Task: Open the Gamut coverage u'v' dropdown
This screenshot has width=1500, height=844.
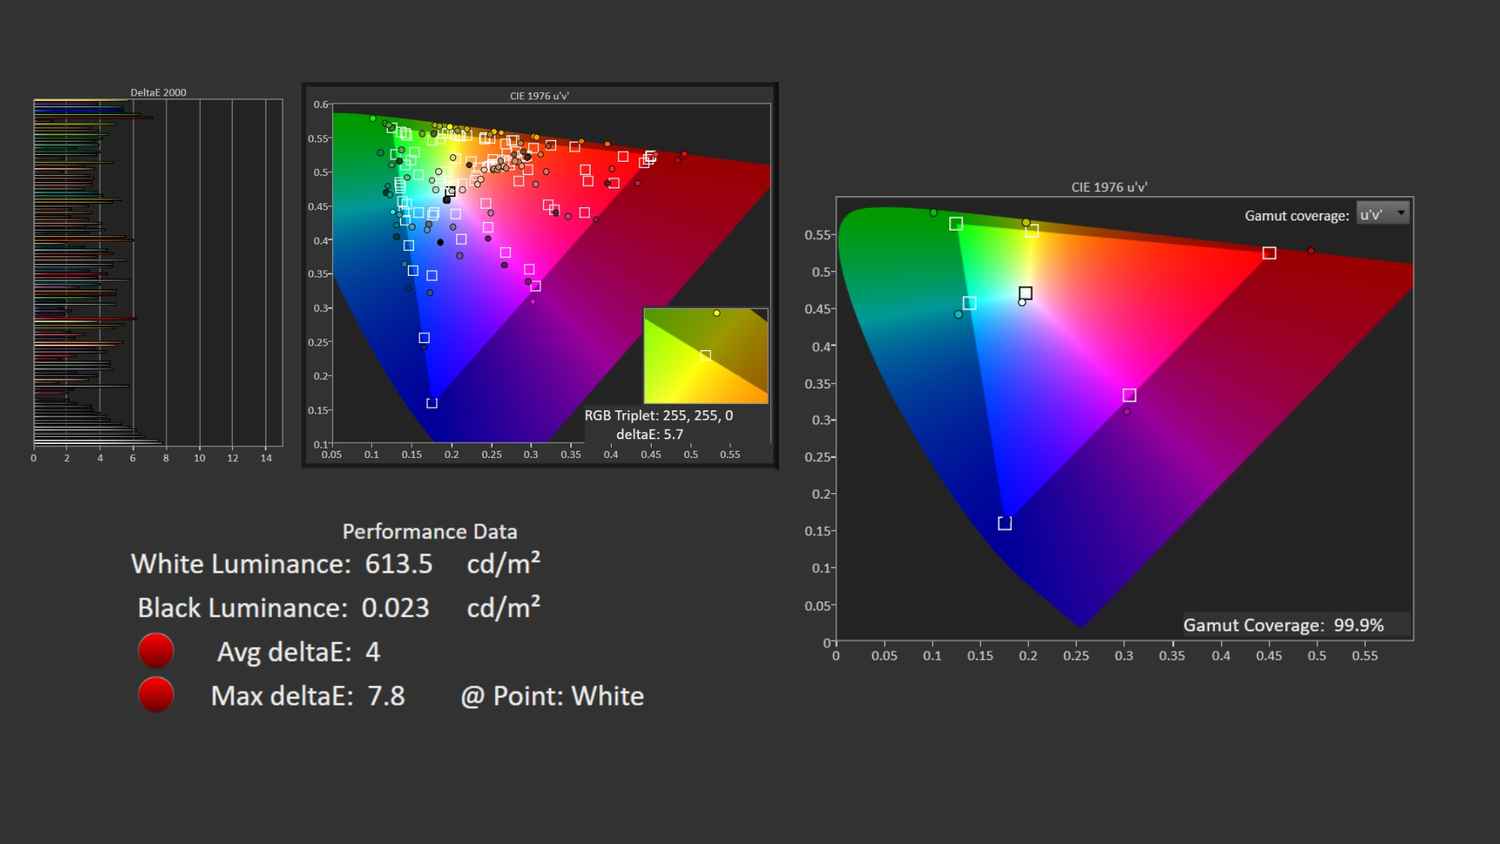Action: pos(1383,214)
